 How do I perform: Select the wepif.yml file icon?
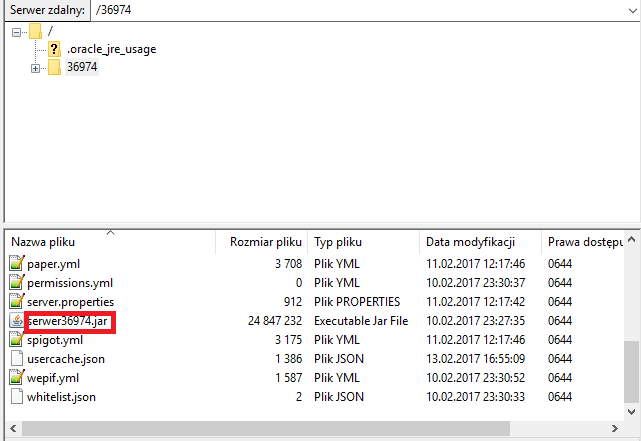pyautogui.click(x=16, y=378)
